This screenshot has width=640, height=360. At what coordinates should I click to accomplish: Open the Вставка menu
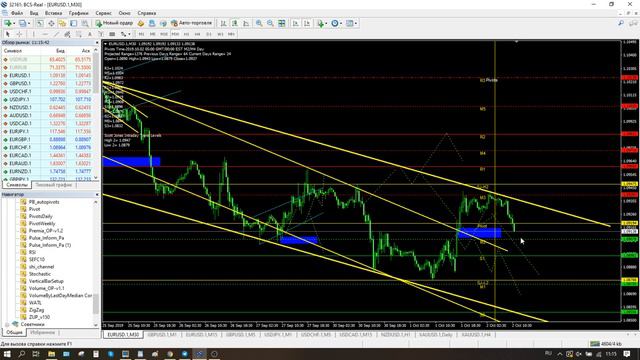(x=53, y=13)
